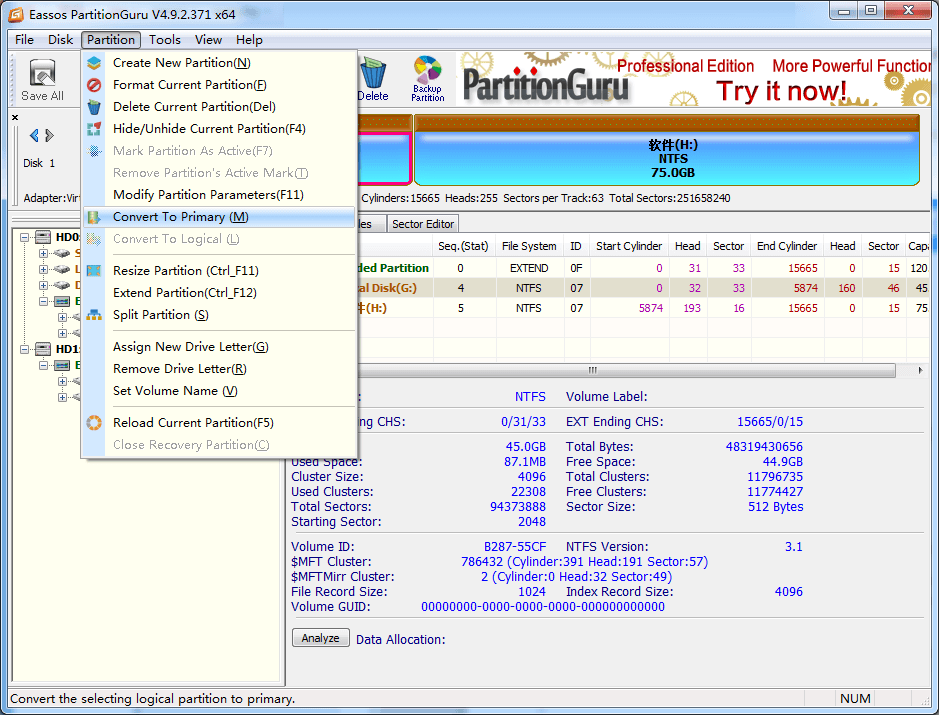Switch to the Sector Editor tab

(x=423, y=224)
